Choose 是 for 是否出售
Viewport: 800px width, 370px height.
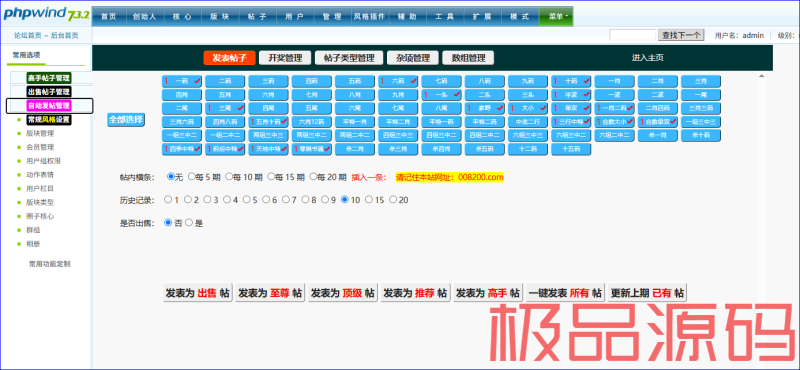(189, 223)
